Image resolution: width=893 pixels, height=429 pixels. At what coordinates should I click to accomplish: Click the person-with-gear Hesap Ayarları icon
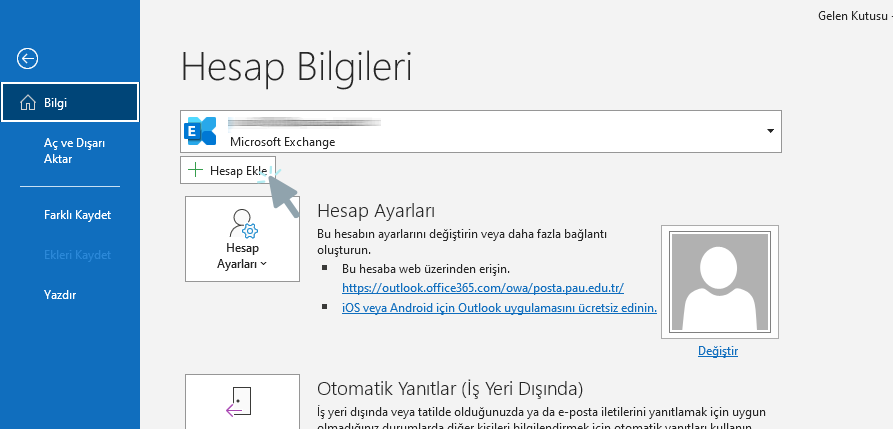tap(243, 223)
